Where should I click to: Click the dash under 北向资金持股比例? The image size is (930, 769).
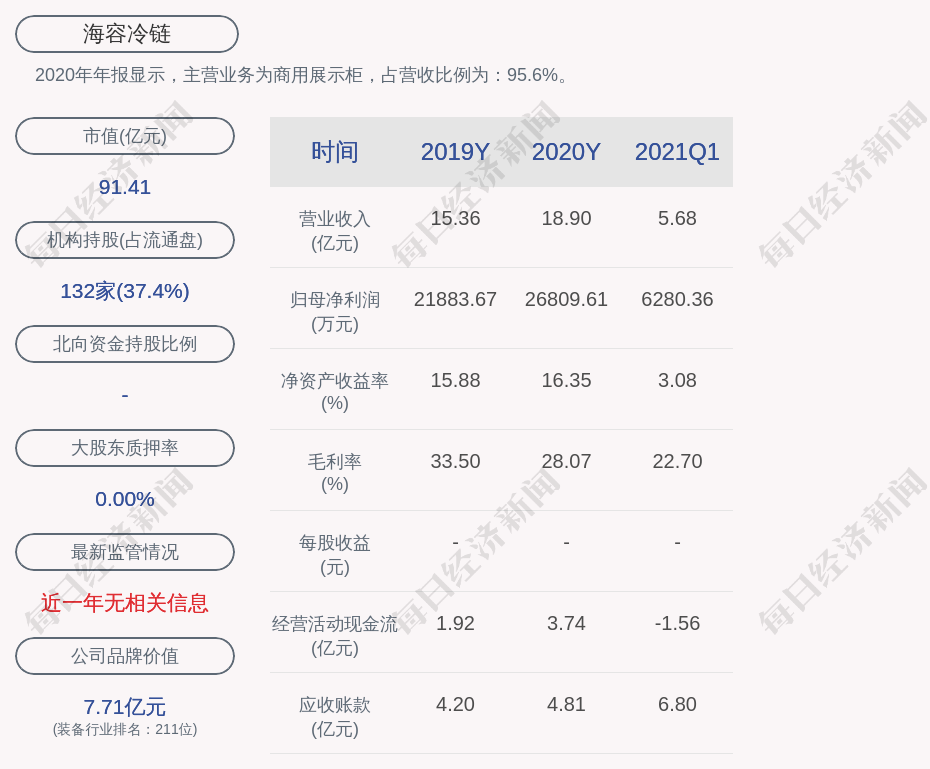[x=125, y=395]
